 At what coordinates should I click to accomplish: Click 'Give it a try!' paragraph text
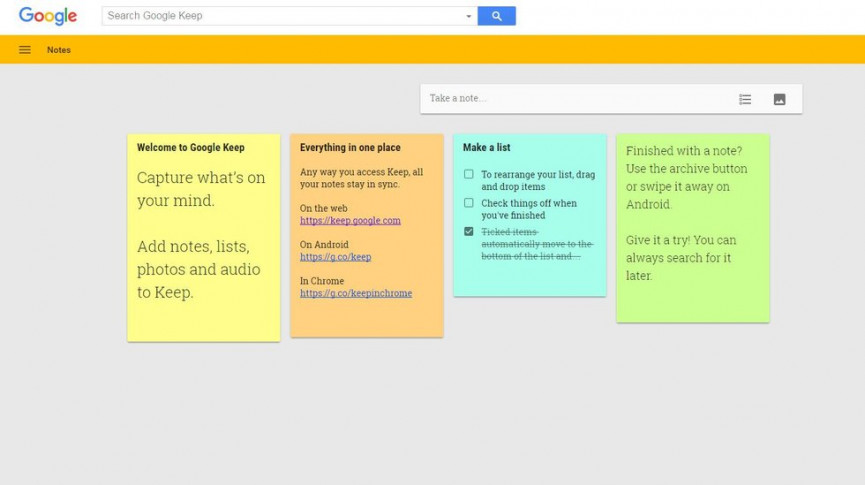(681, 258)
